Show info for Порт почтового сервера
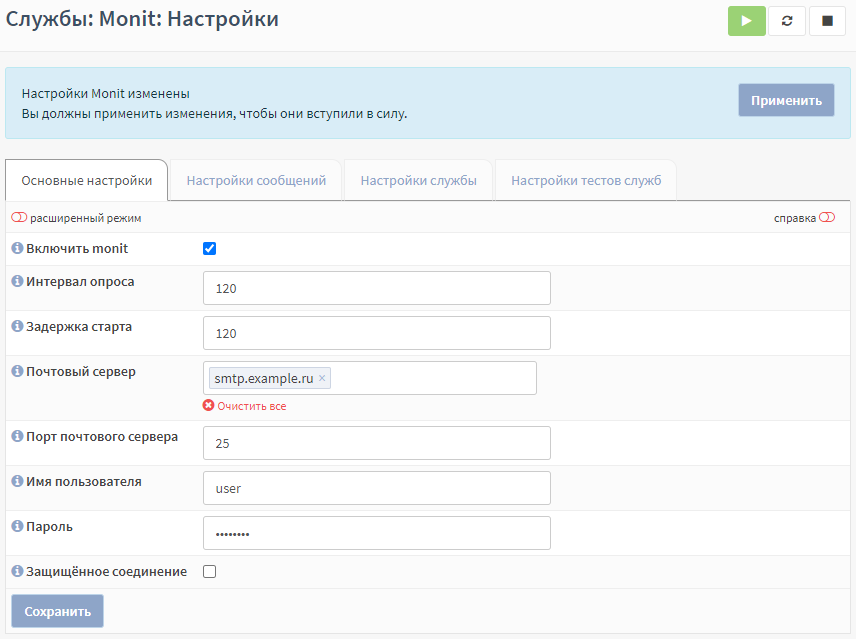This screenshot has height=639, width=856. click(17, 437)
